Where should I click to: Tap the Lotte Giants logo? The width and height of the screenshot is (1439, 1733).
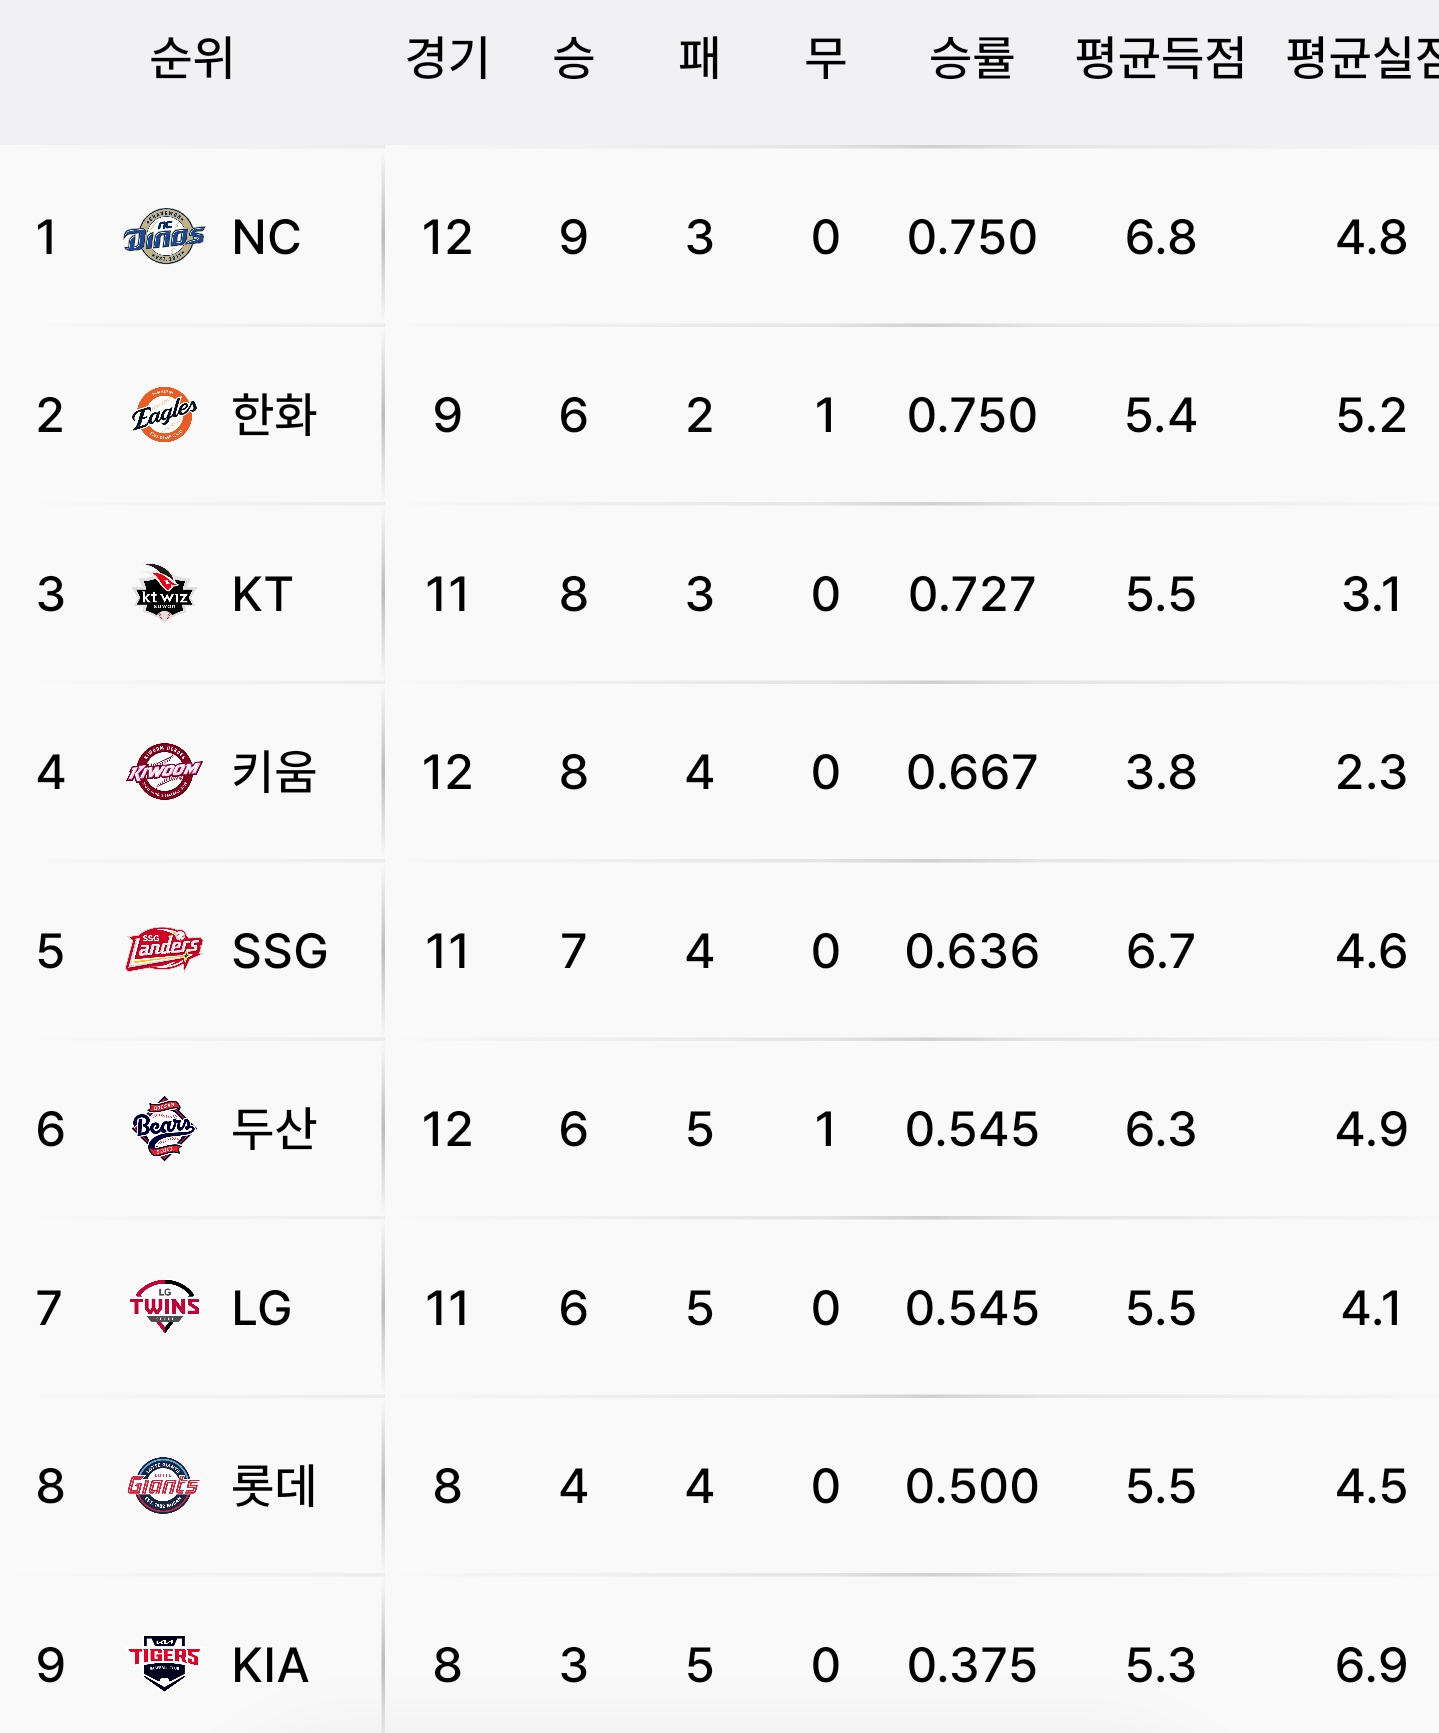pos(164,1486)
